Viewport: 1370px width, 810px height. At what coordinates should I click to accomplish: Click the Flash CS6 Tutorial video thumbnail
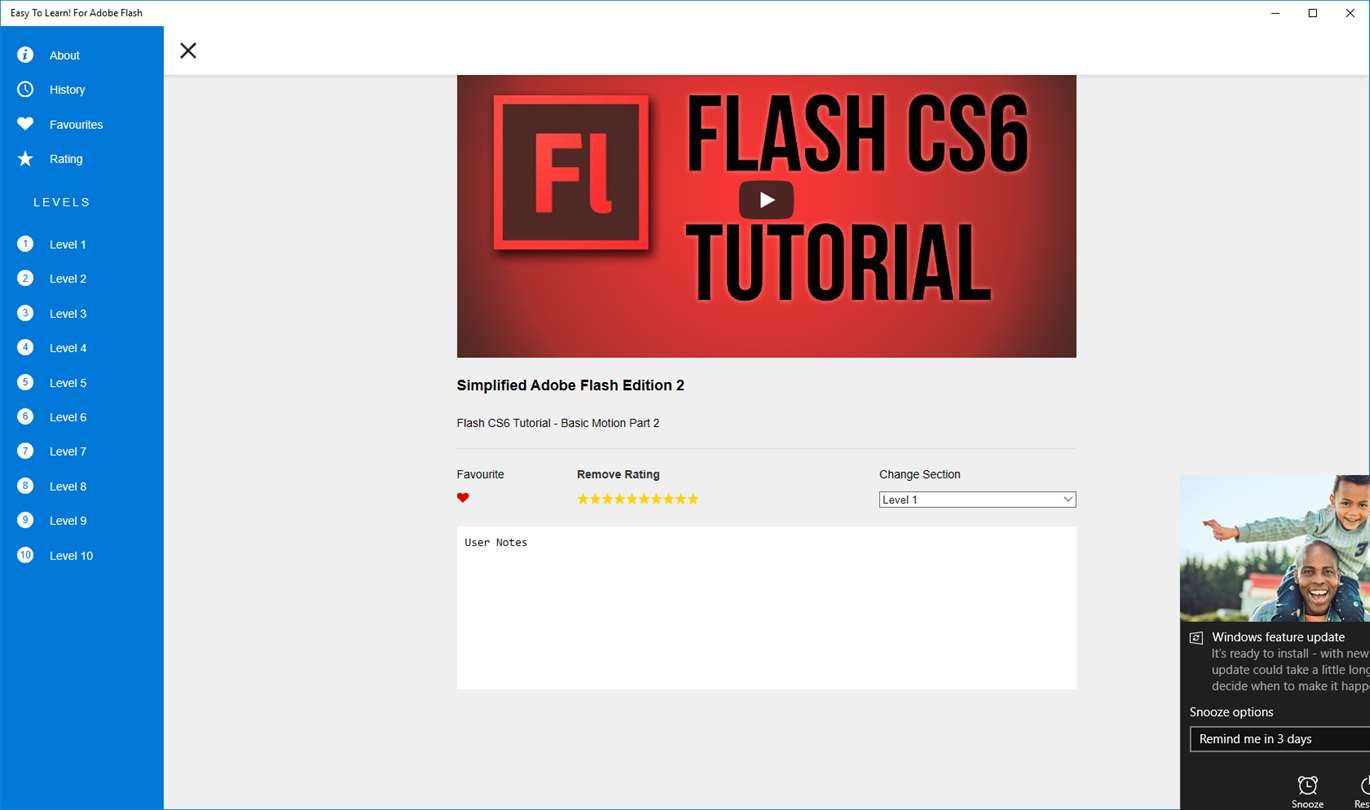[766, 216]
